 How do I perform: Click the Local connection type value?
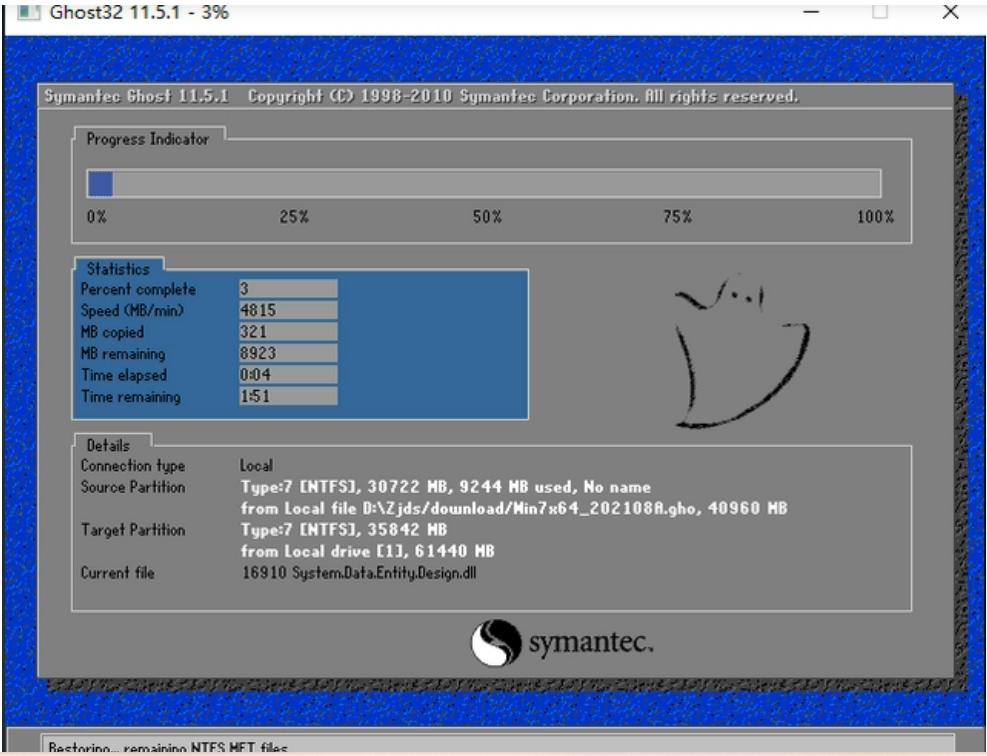point(256,466)
